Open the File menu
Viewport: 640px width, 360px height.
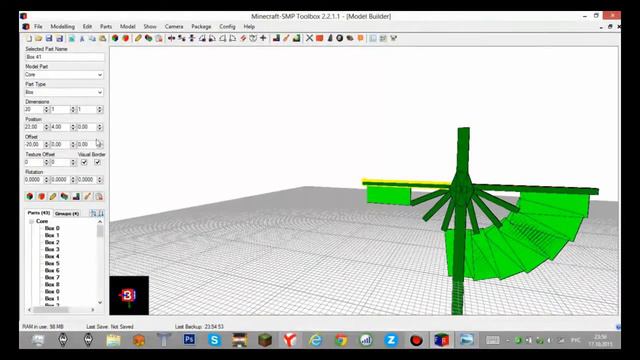pos(38,27)
